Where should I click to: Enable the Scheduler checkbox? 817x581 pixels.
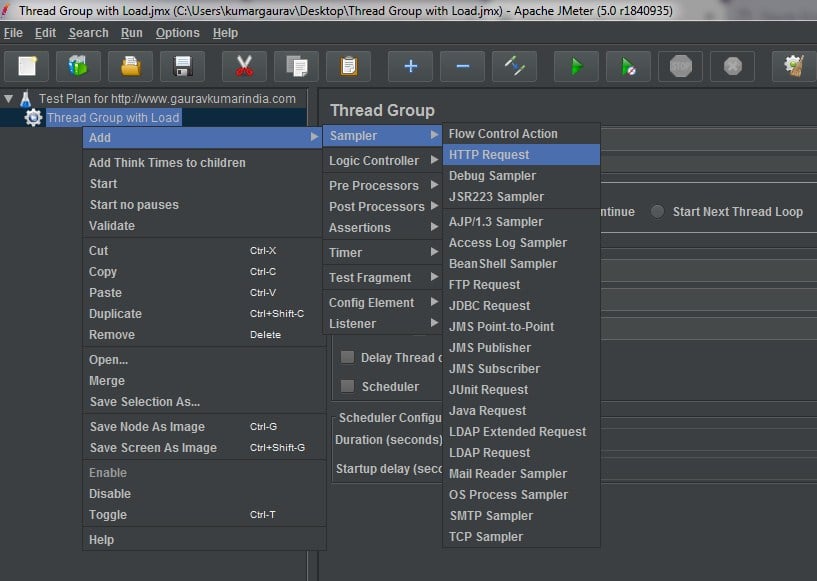point(348,386)
